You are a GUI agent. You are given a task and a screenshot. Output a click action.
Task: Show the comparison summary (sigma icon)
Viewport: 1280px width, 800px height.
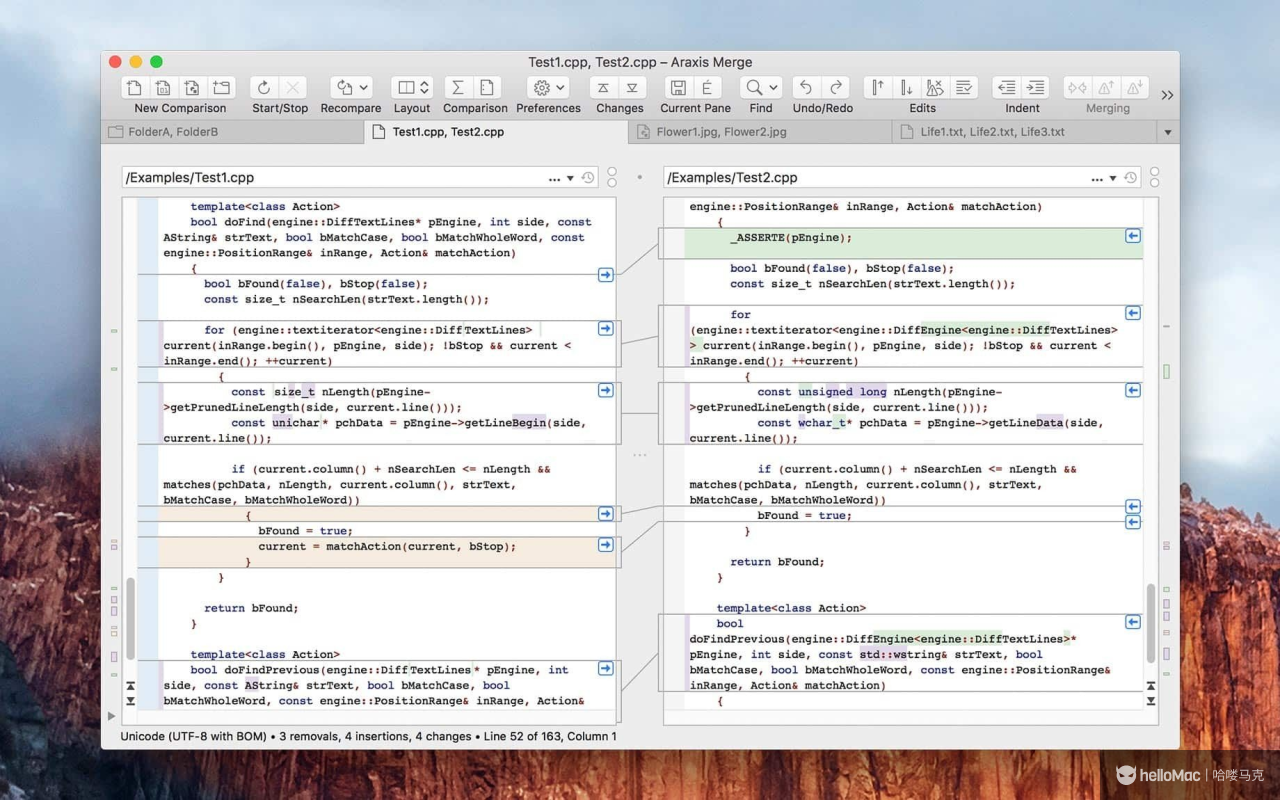click(458, 88)
